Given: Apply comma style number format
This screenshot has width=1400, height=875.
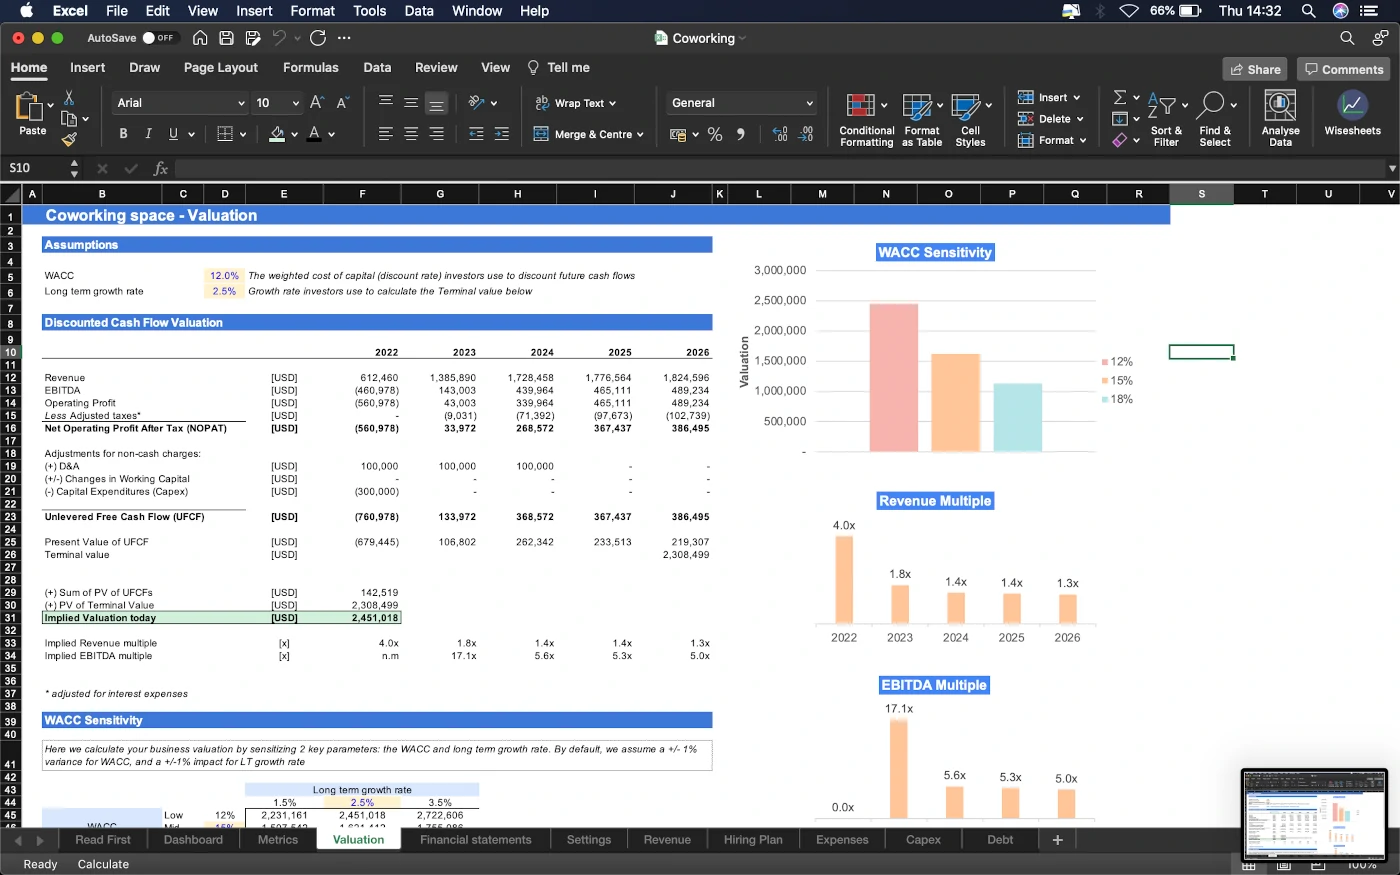Looking at the screenshot, I should point(741,134).
